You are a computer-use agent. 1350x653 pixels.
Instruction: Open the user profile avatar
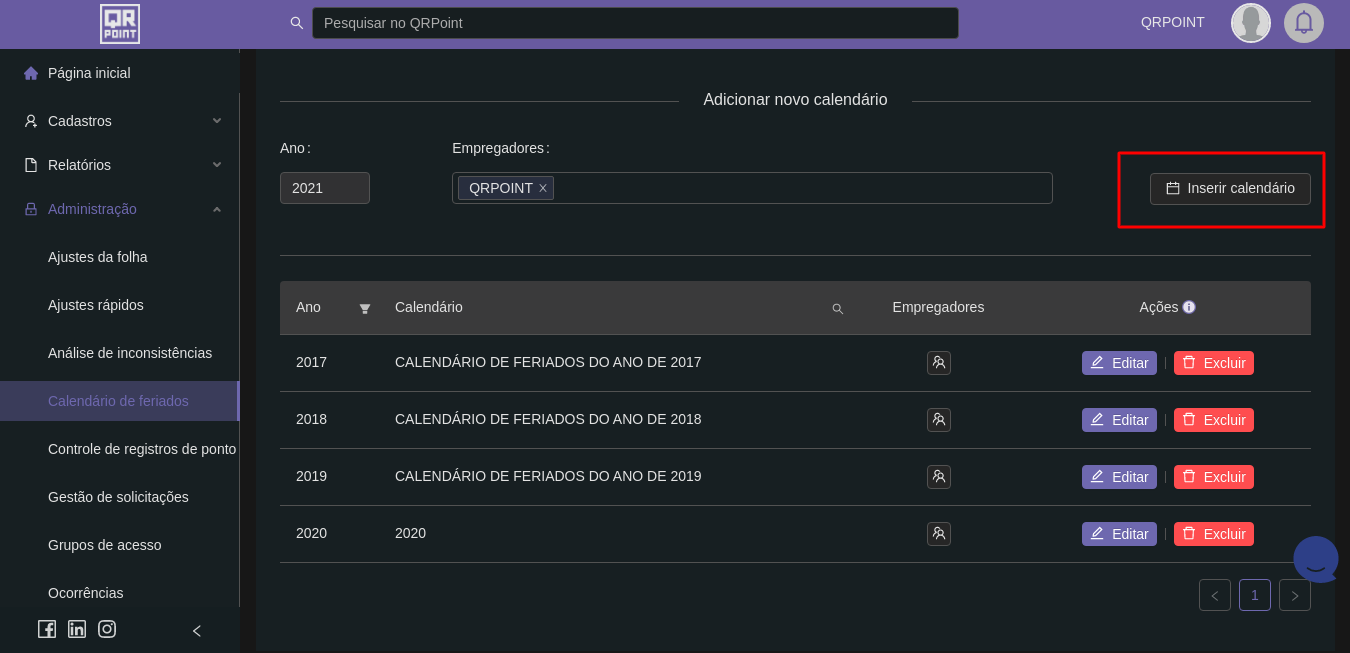point(1250,23)
